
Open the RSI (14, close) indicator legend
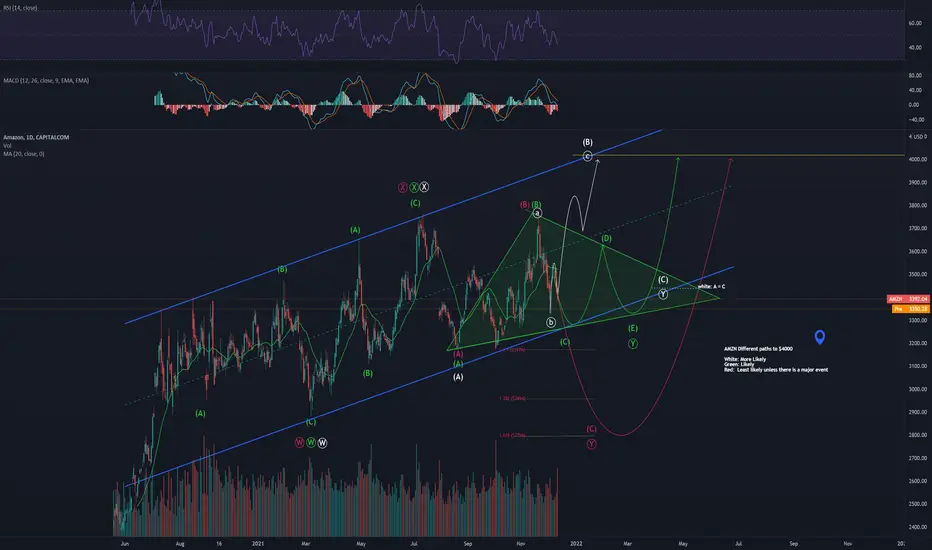coord(20,8)
